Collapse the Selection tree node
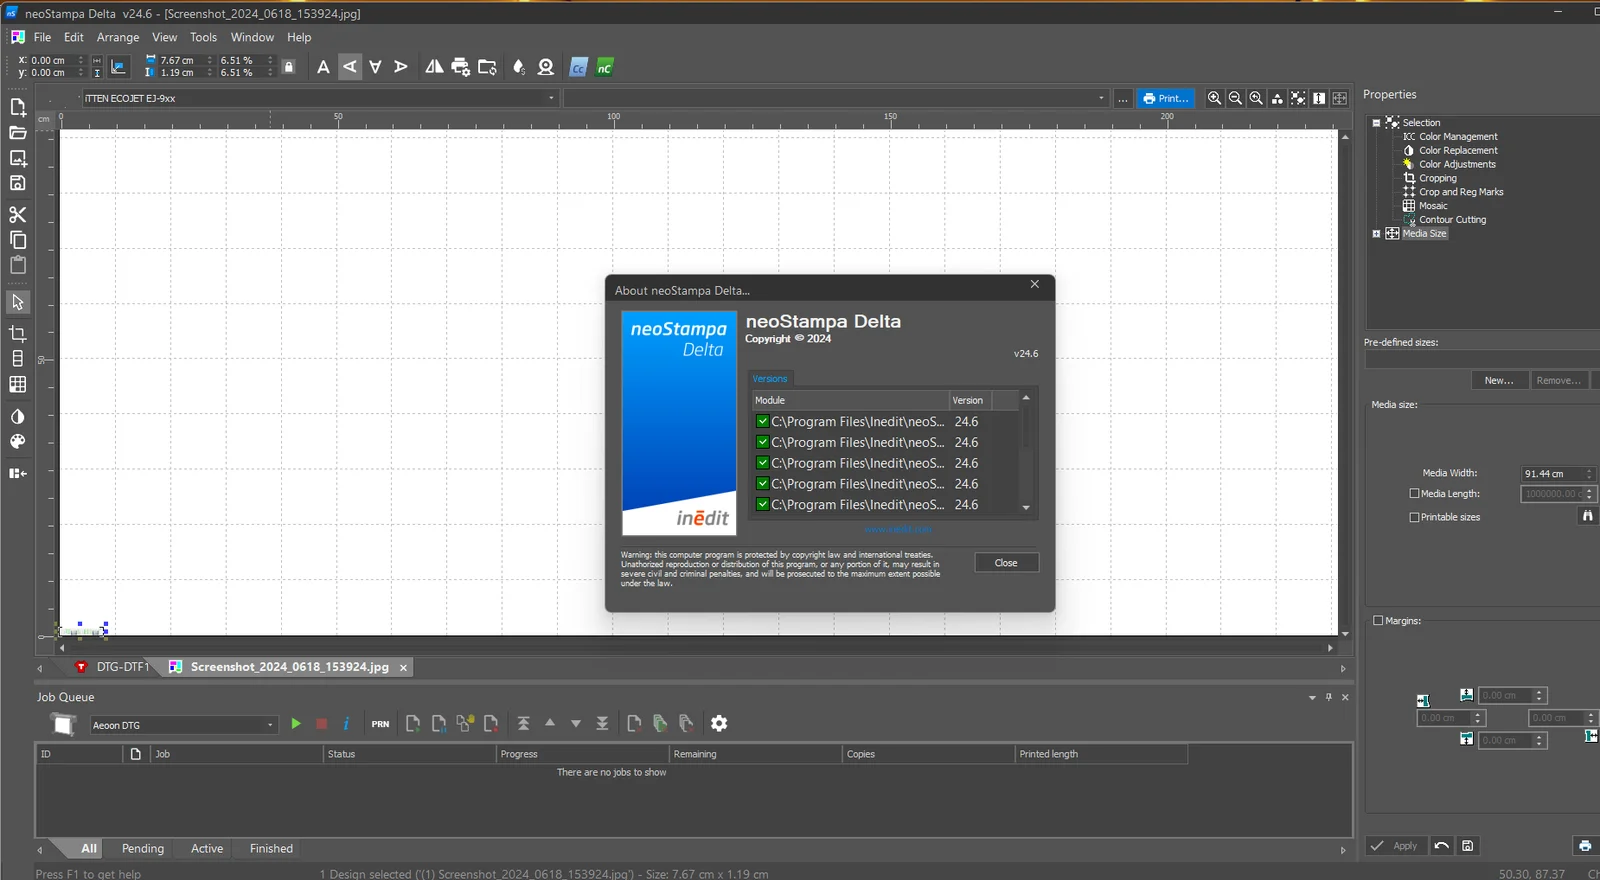The width and height of the screenshot is (1600, 880). coord(1376,123)
